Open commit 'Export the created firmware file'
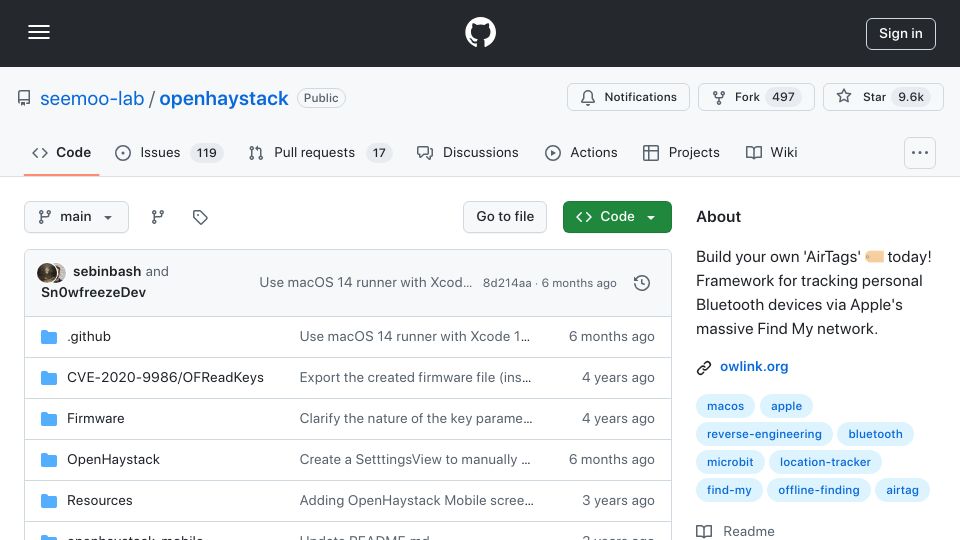 click(x=415, y=378)
